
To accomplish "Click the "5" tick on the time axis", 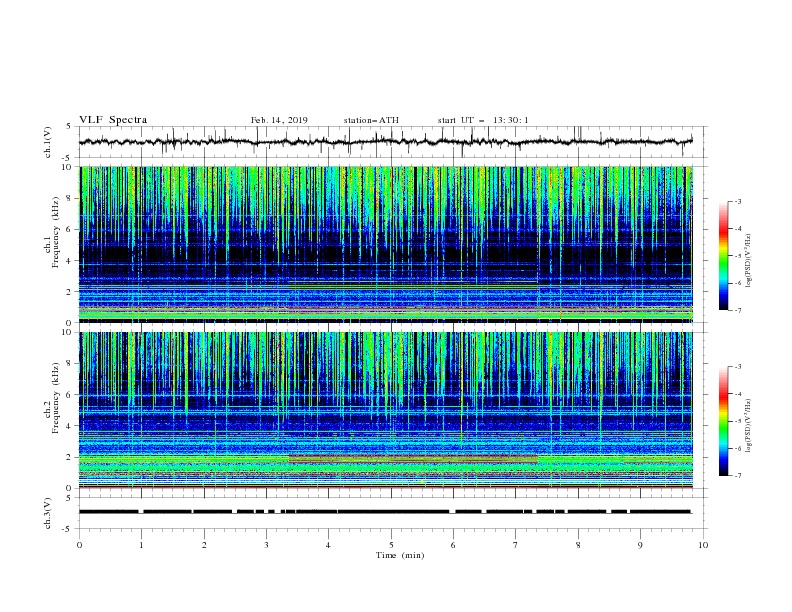I will pyautogui.click(x=391, y=545).
